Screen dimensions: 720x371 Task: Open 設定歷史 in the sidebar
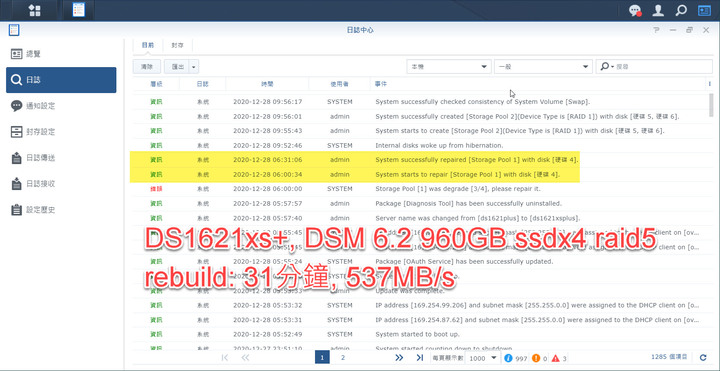pos(61,210)
